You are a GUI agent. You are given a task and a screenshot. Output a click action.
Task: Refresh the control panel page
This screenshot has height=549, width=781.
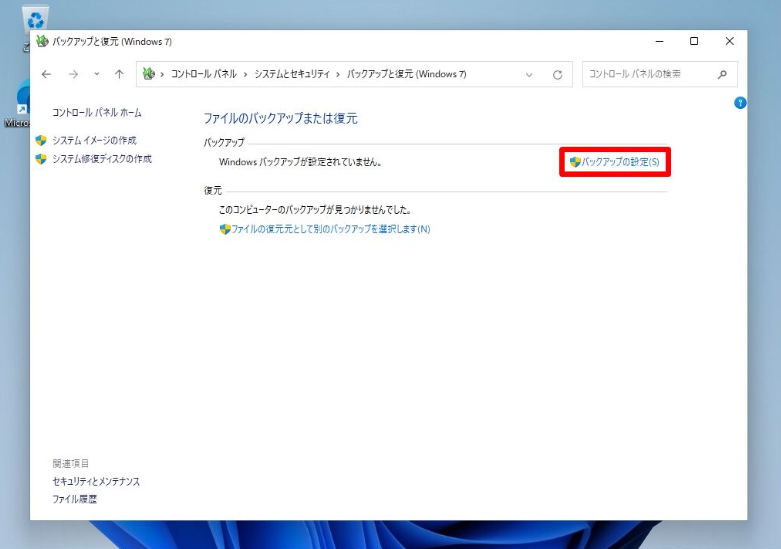click(x=557, y=75)
